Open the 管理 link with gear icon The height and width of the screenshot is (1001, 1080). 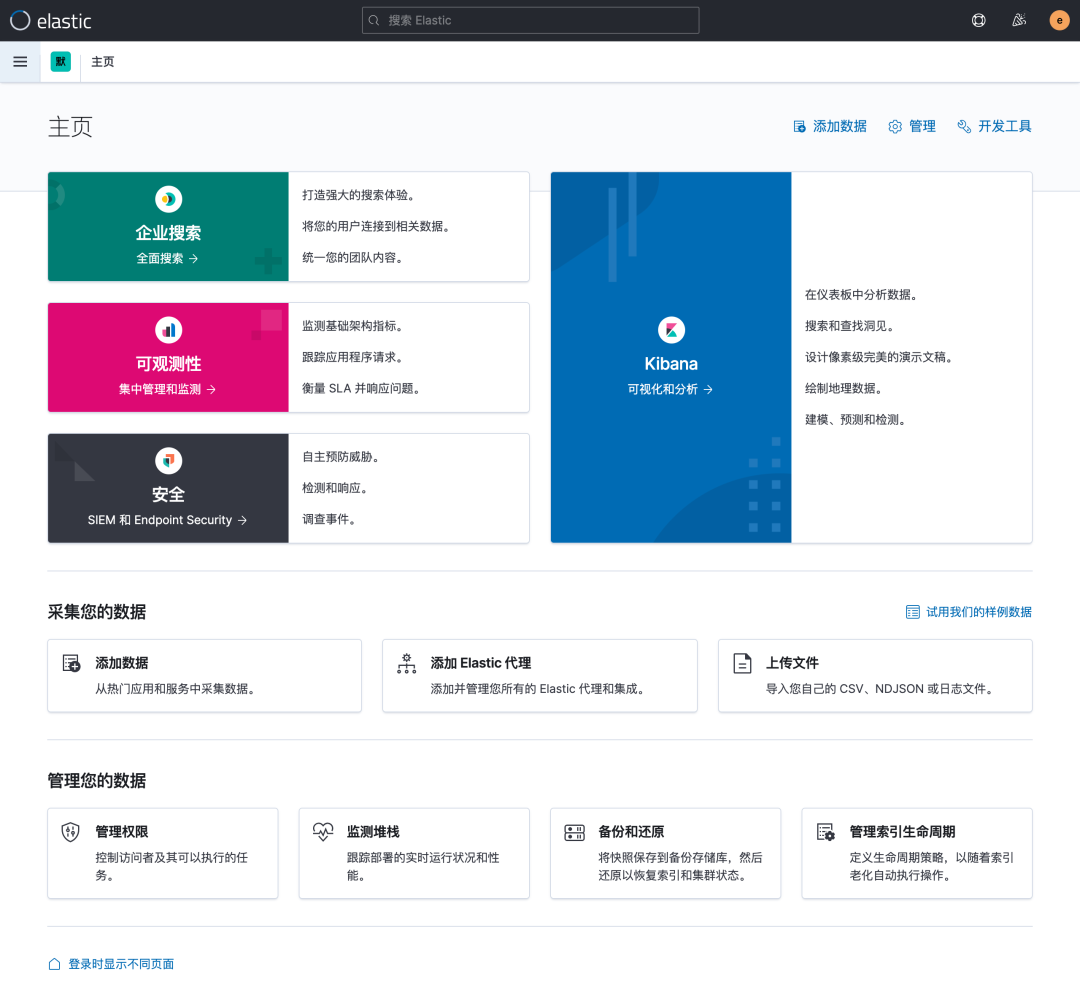(x=912, y=126)
